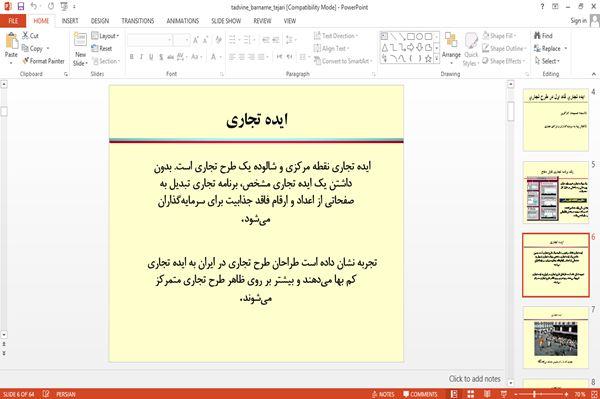Expand Shape Effects options
Image resolution: width=600 pixels, height=399 pixels.
[503, 61]
